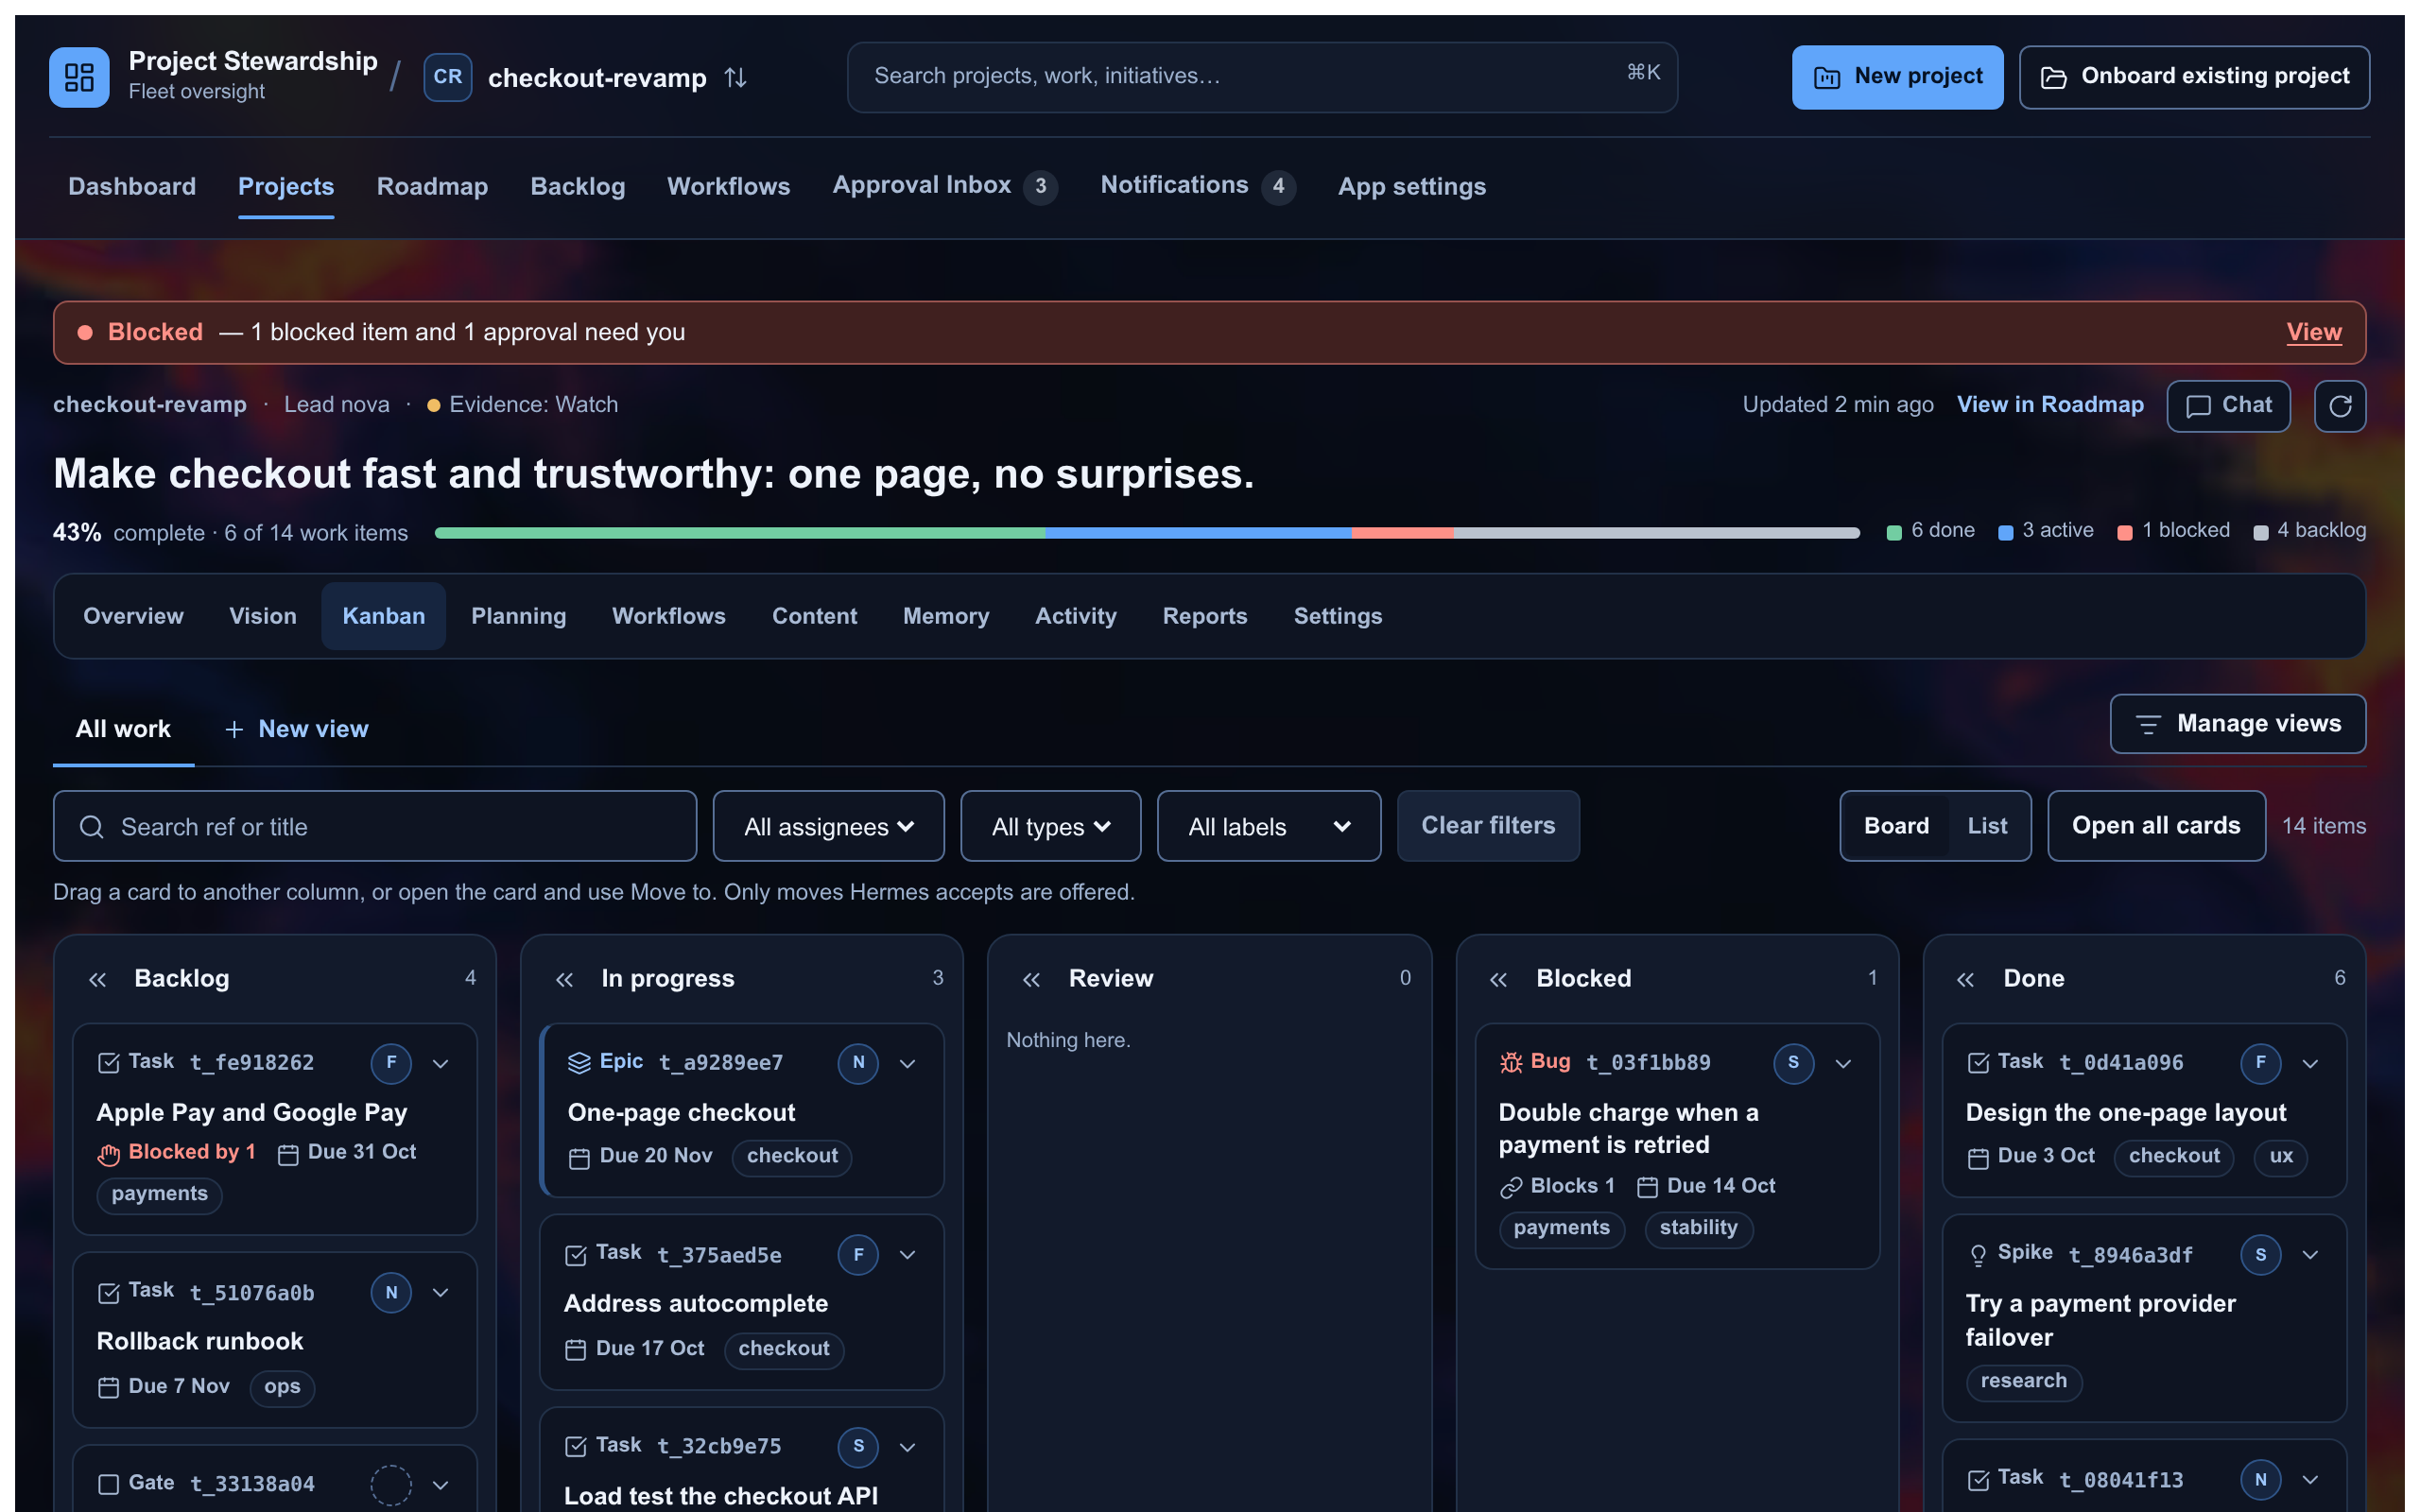Click Onboard existing project button
The width and height of the screenshot is (2420, 1512).
pos(2194,77)
